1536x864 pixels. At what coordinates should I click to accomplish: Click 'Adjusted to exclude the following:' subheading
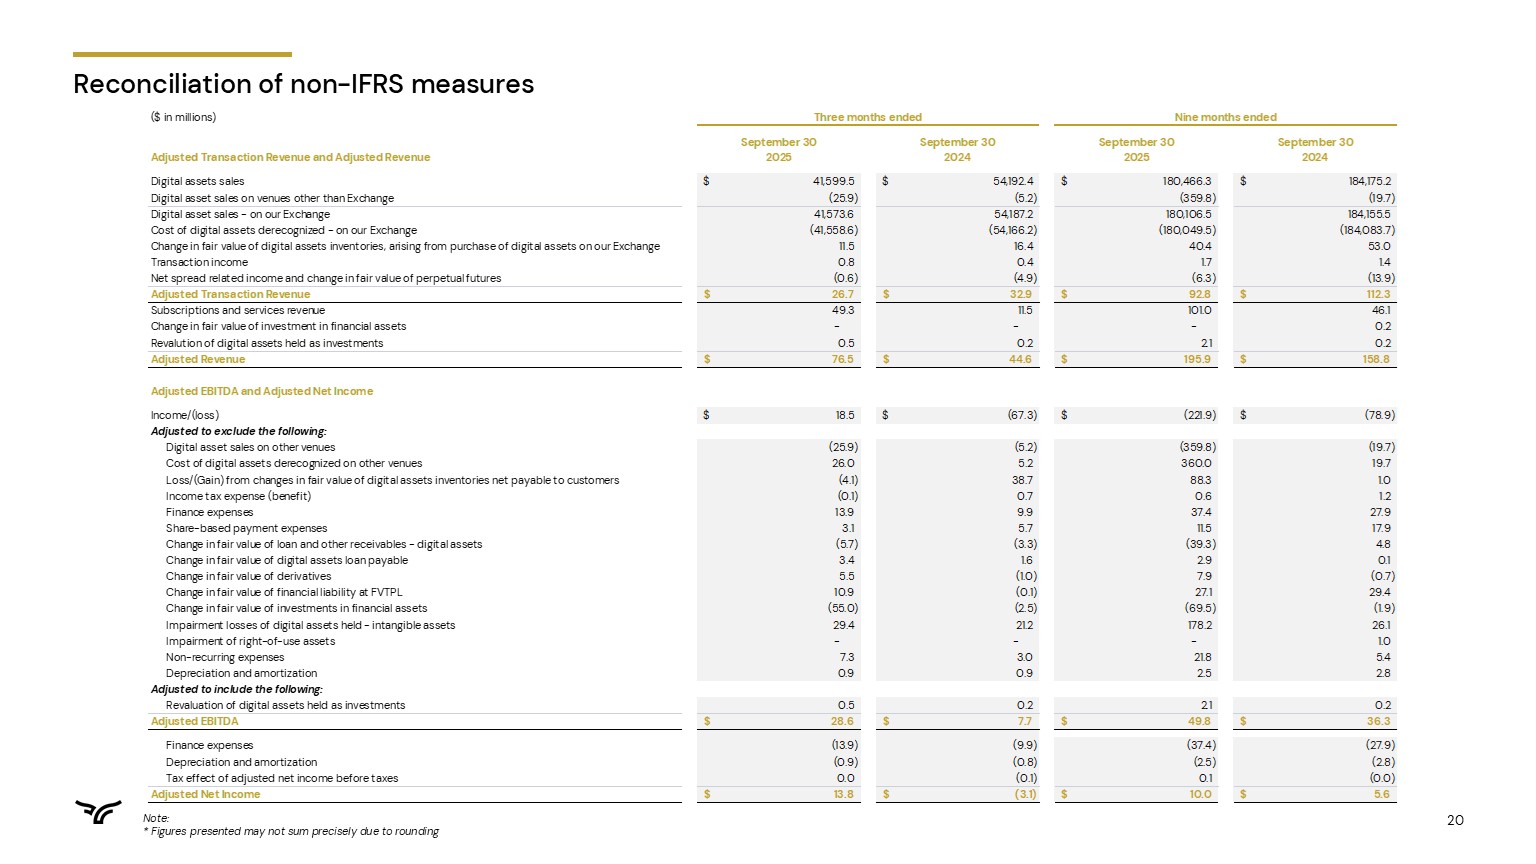point(238,431)
